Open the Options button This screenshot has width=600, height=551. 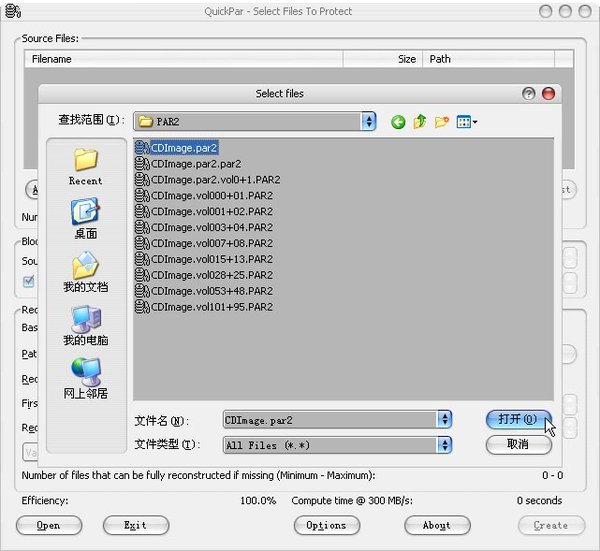click(x=327, y=525)
